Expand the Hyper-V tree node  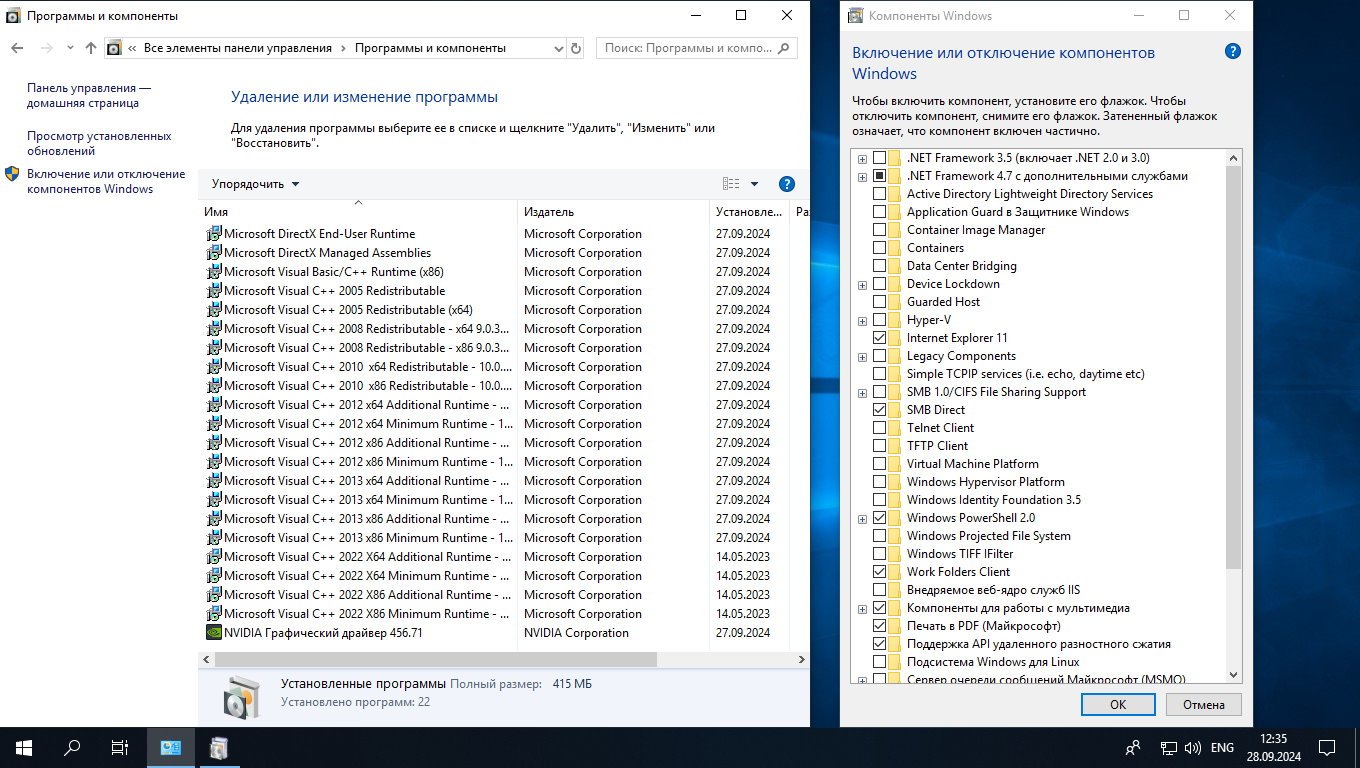click(862, 320)
